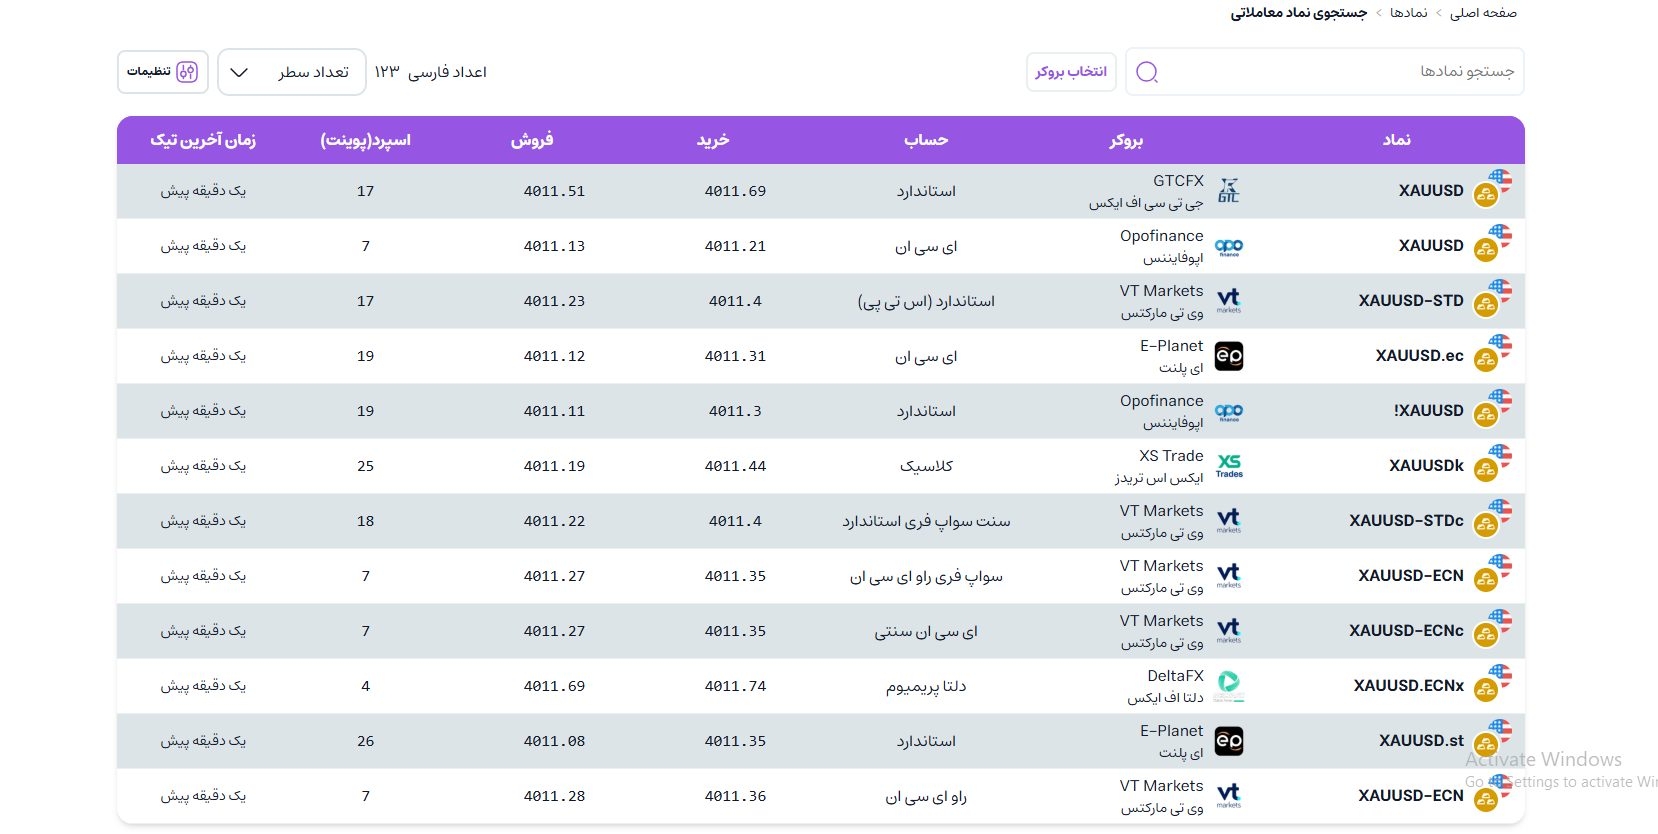Click Opofinance logo in !XAUUSD row
Image resolution: width=1658 pixels, height=834 pixels.
(x=1229, y=411)
